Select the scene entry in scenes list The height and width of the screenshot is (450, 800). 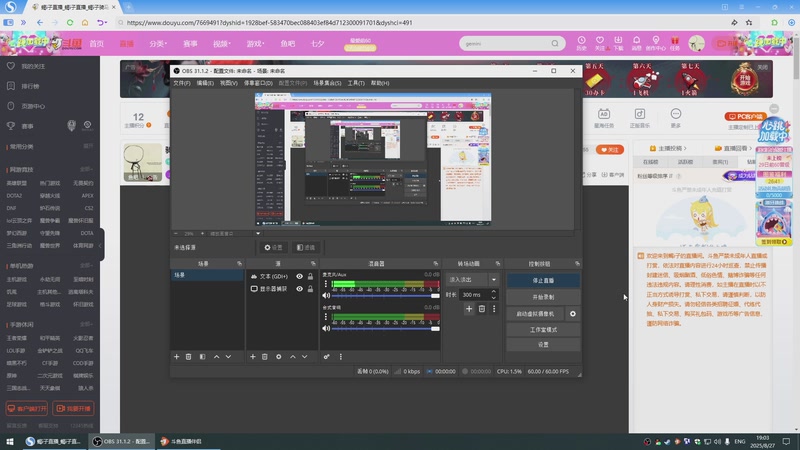207,275
